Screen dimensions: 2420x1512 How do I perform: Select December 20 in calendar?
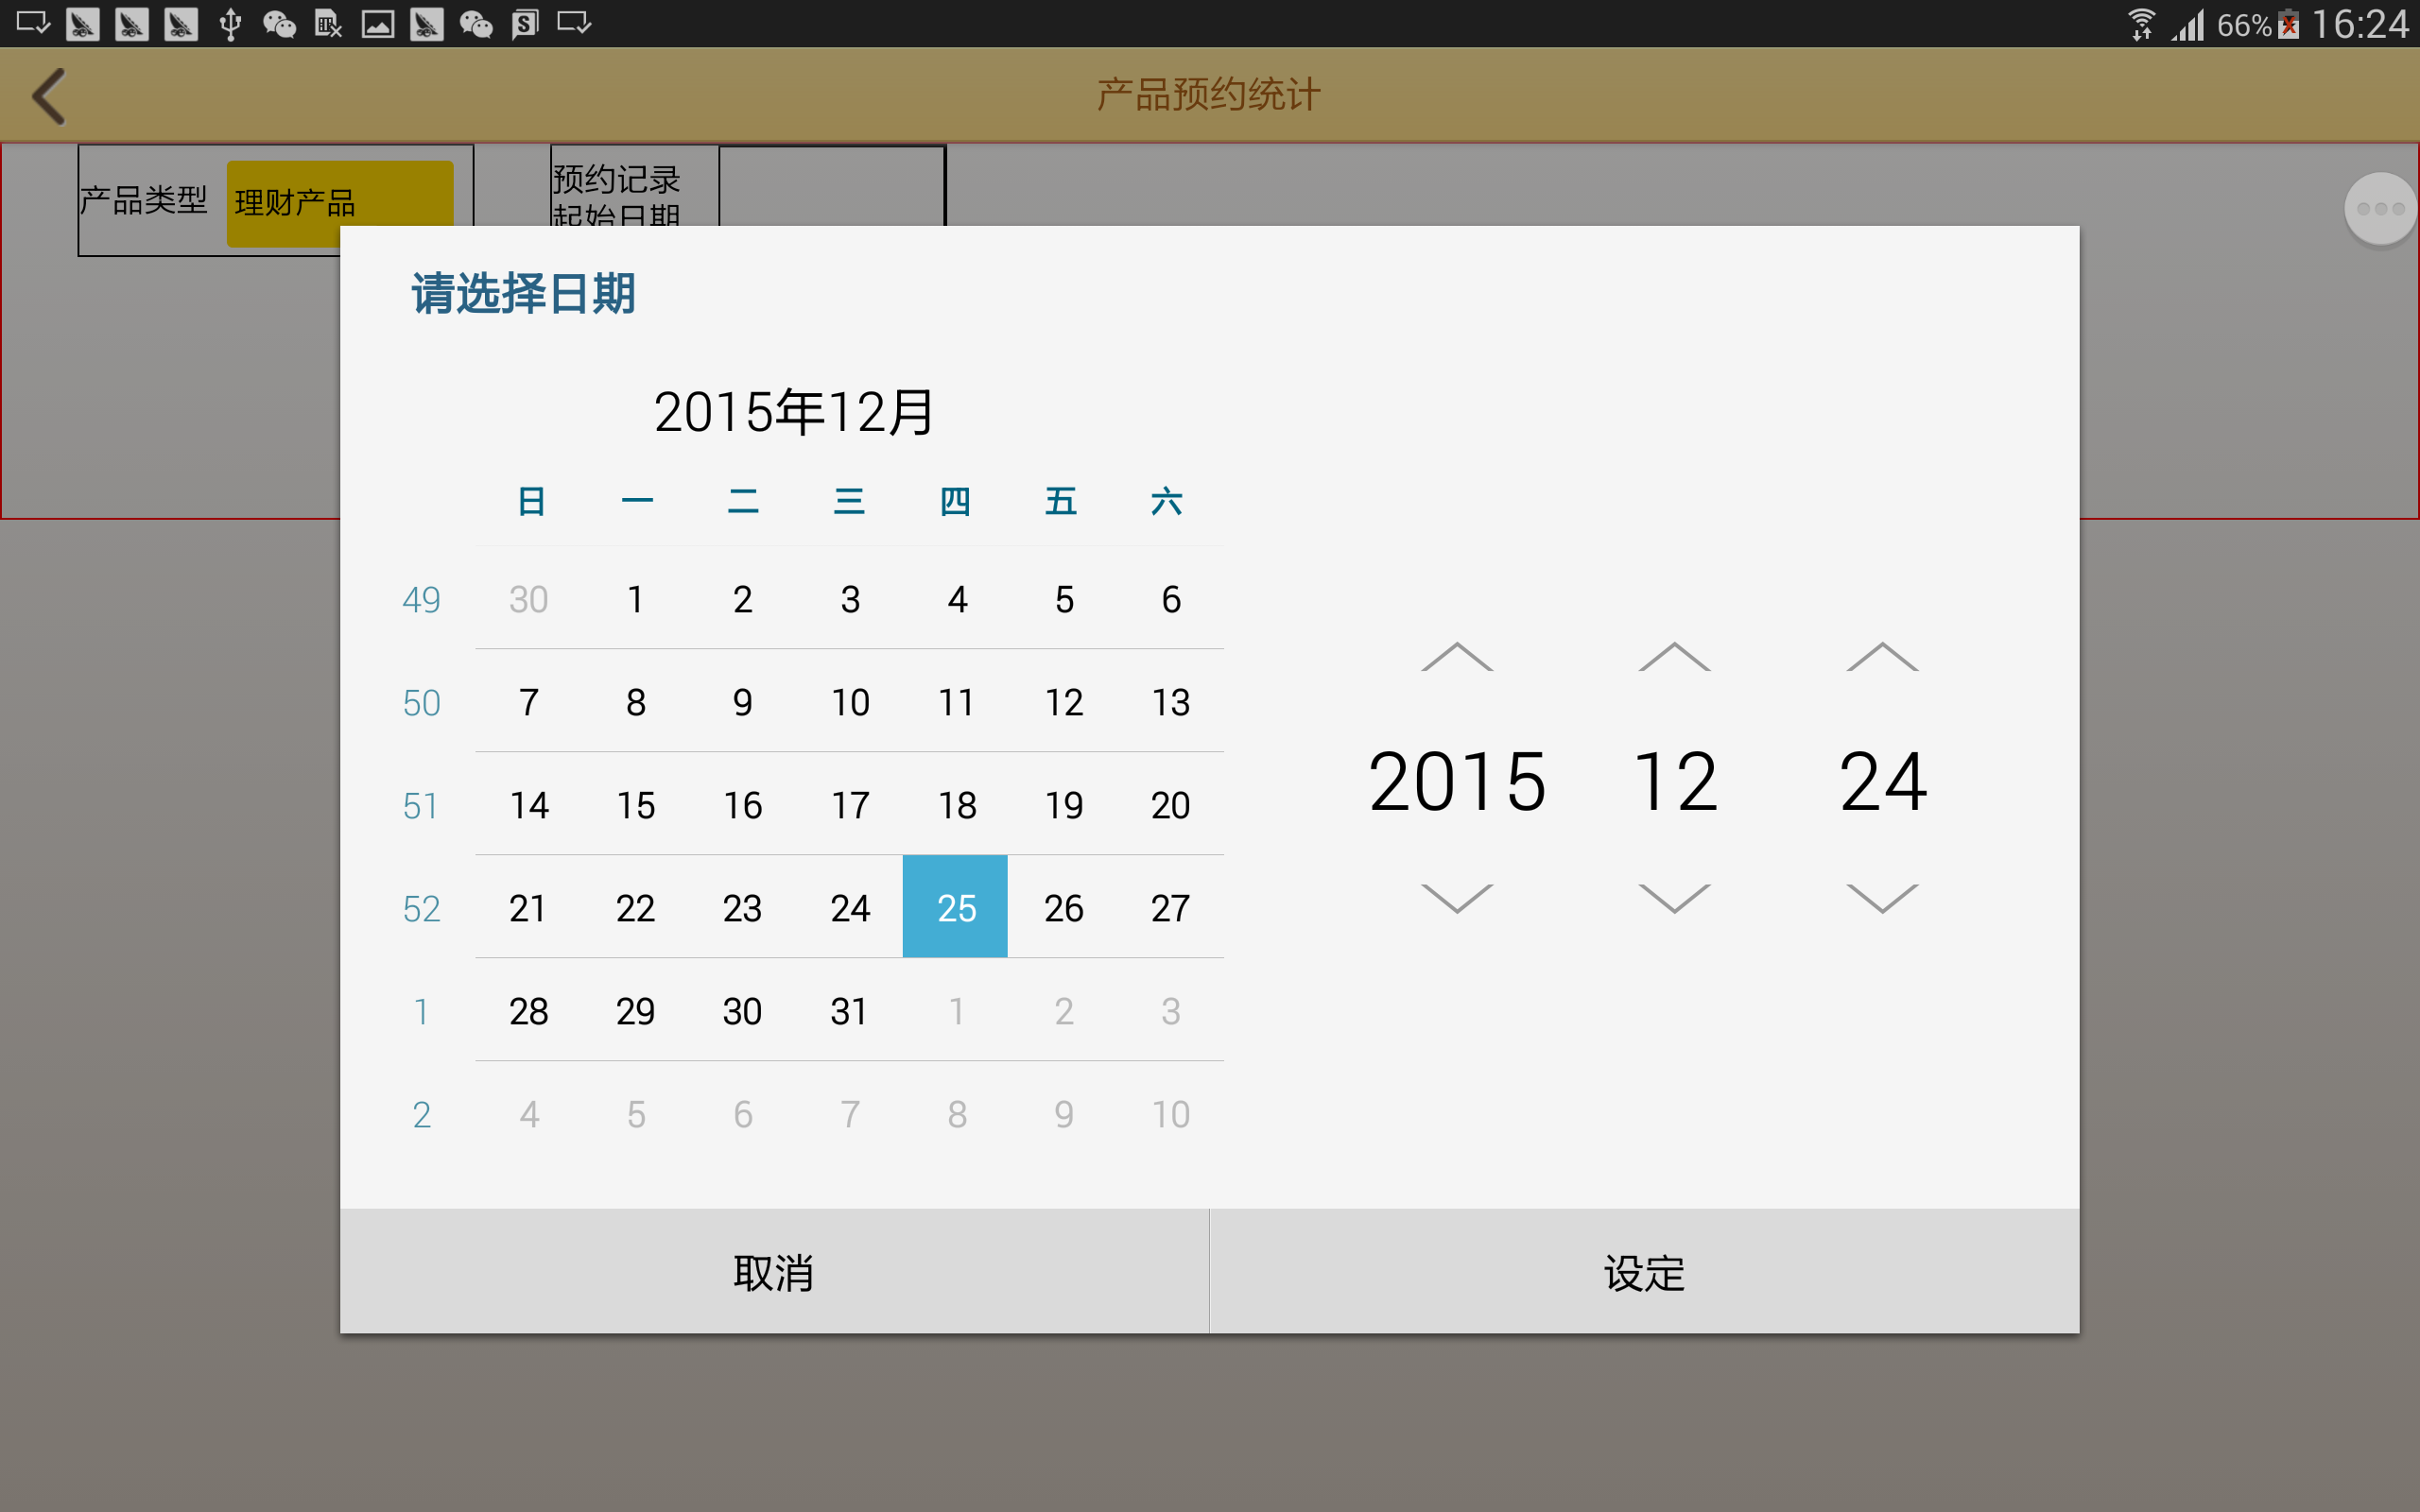pos(1170,805)
